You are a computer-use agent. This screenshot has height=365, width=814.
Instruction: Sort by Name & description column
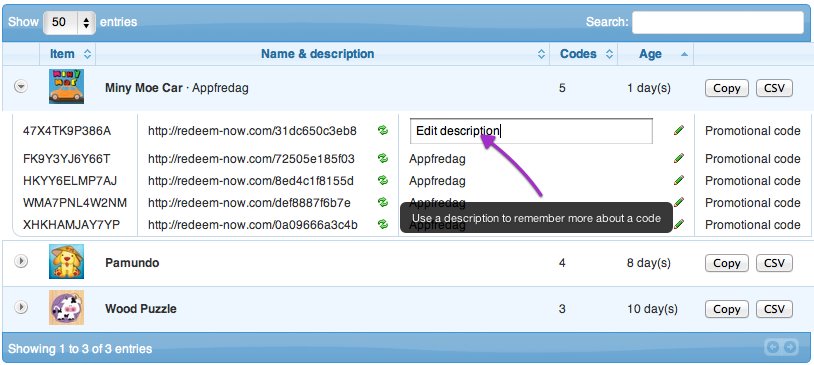click(x=322, y=54)
